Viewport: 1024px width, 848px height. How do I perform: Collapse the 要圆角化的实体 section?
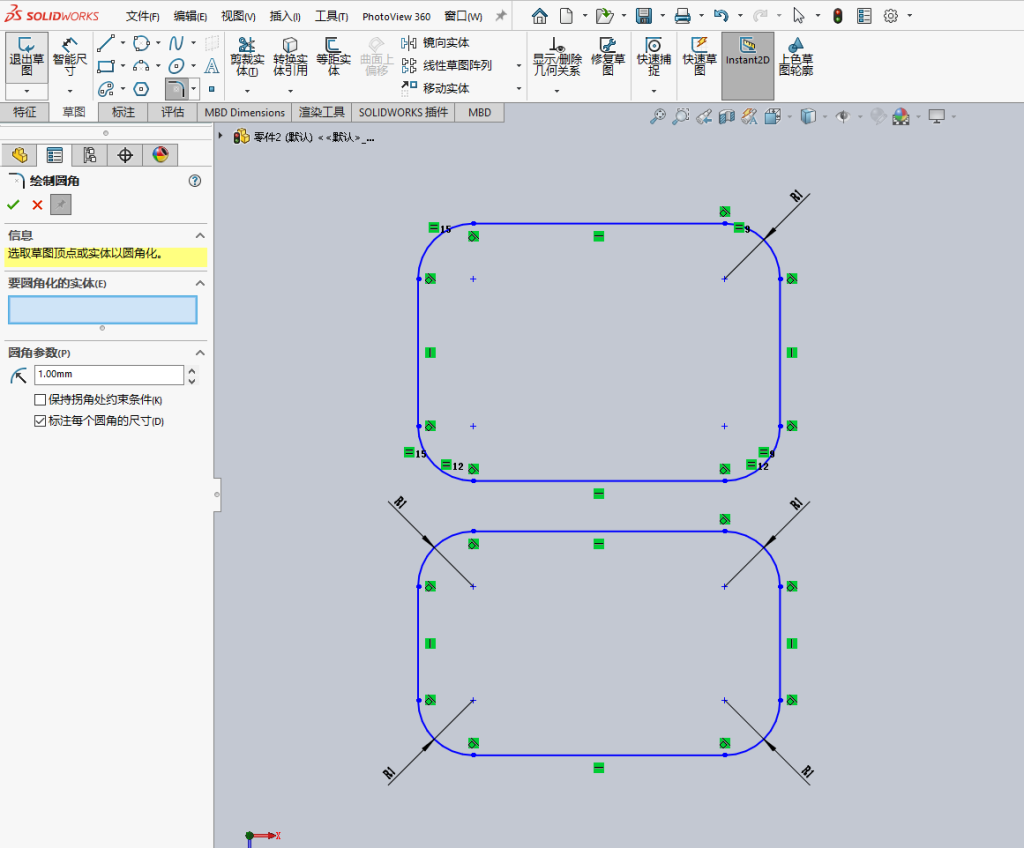[x=200, y=284]
